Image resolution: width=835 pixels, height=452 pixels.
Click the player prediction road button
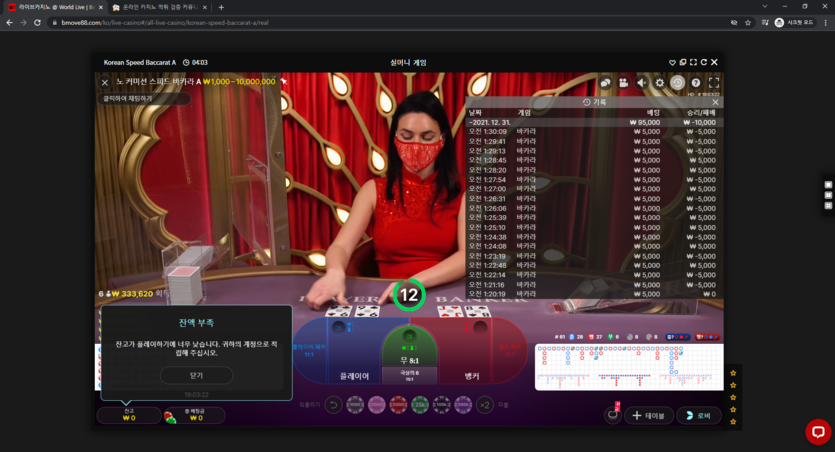coord(677,336)
